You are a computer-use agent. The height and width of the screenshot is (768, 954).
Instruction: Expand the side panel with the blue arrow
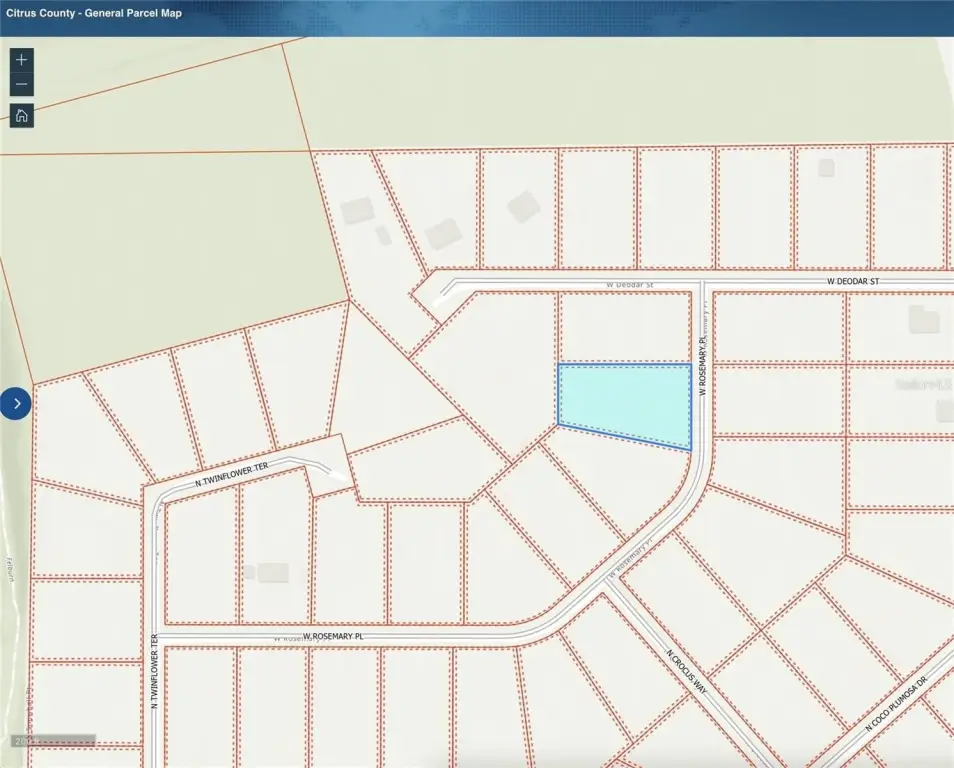coord(16,404)
